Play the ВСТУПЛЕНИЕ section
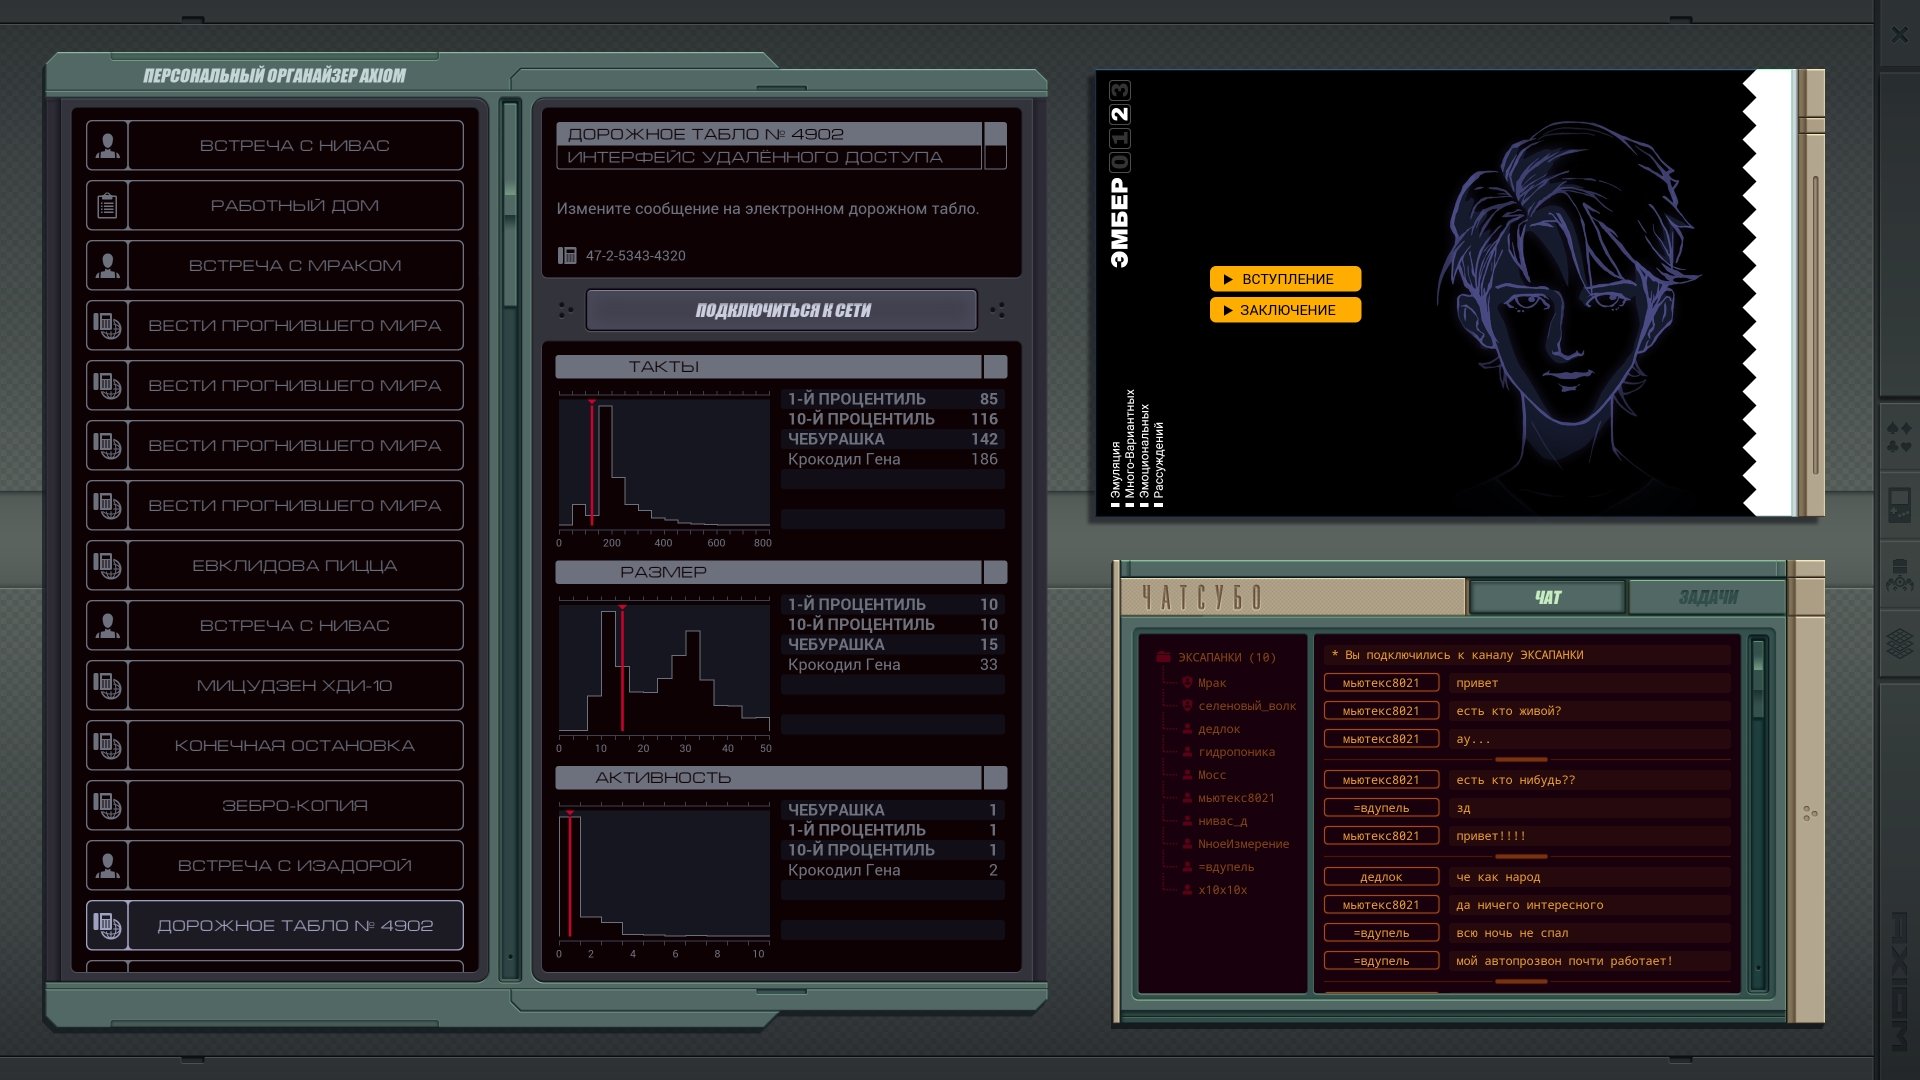This screenshot has width=1920, height=1080. coord(1285,279)
